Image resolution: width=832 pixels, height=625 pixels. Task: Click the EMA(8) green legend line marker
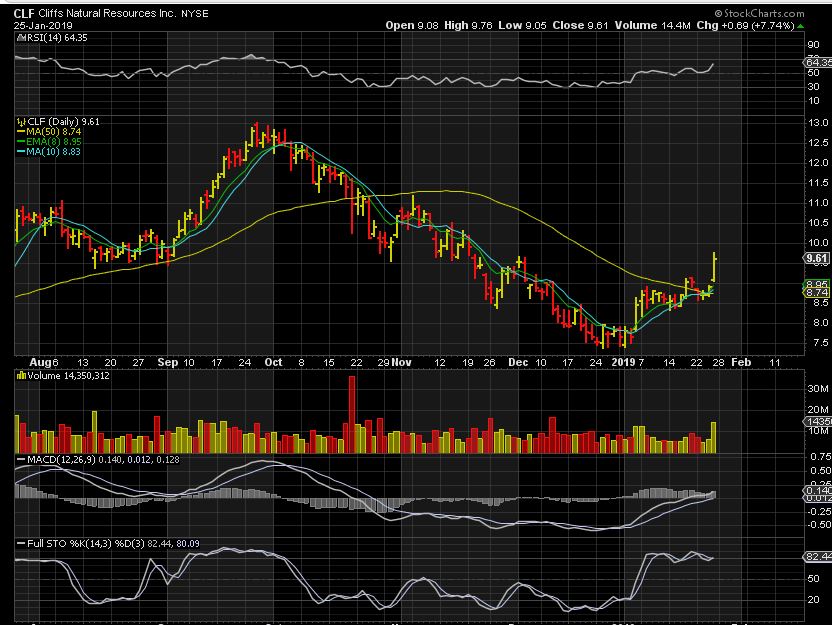click(20, 141)
